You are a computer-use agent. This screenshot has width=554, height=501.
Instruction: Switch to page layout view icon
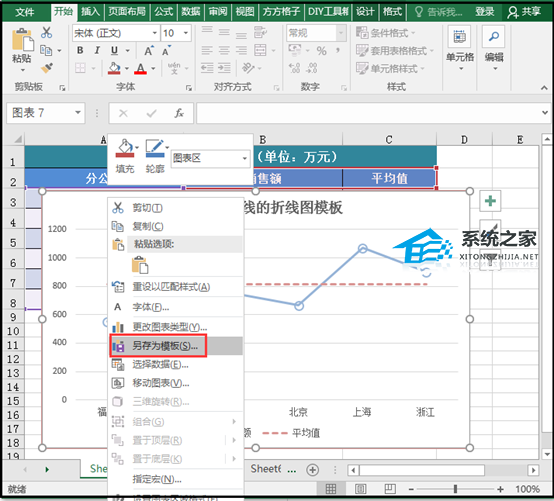point(361,489)
